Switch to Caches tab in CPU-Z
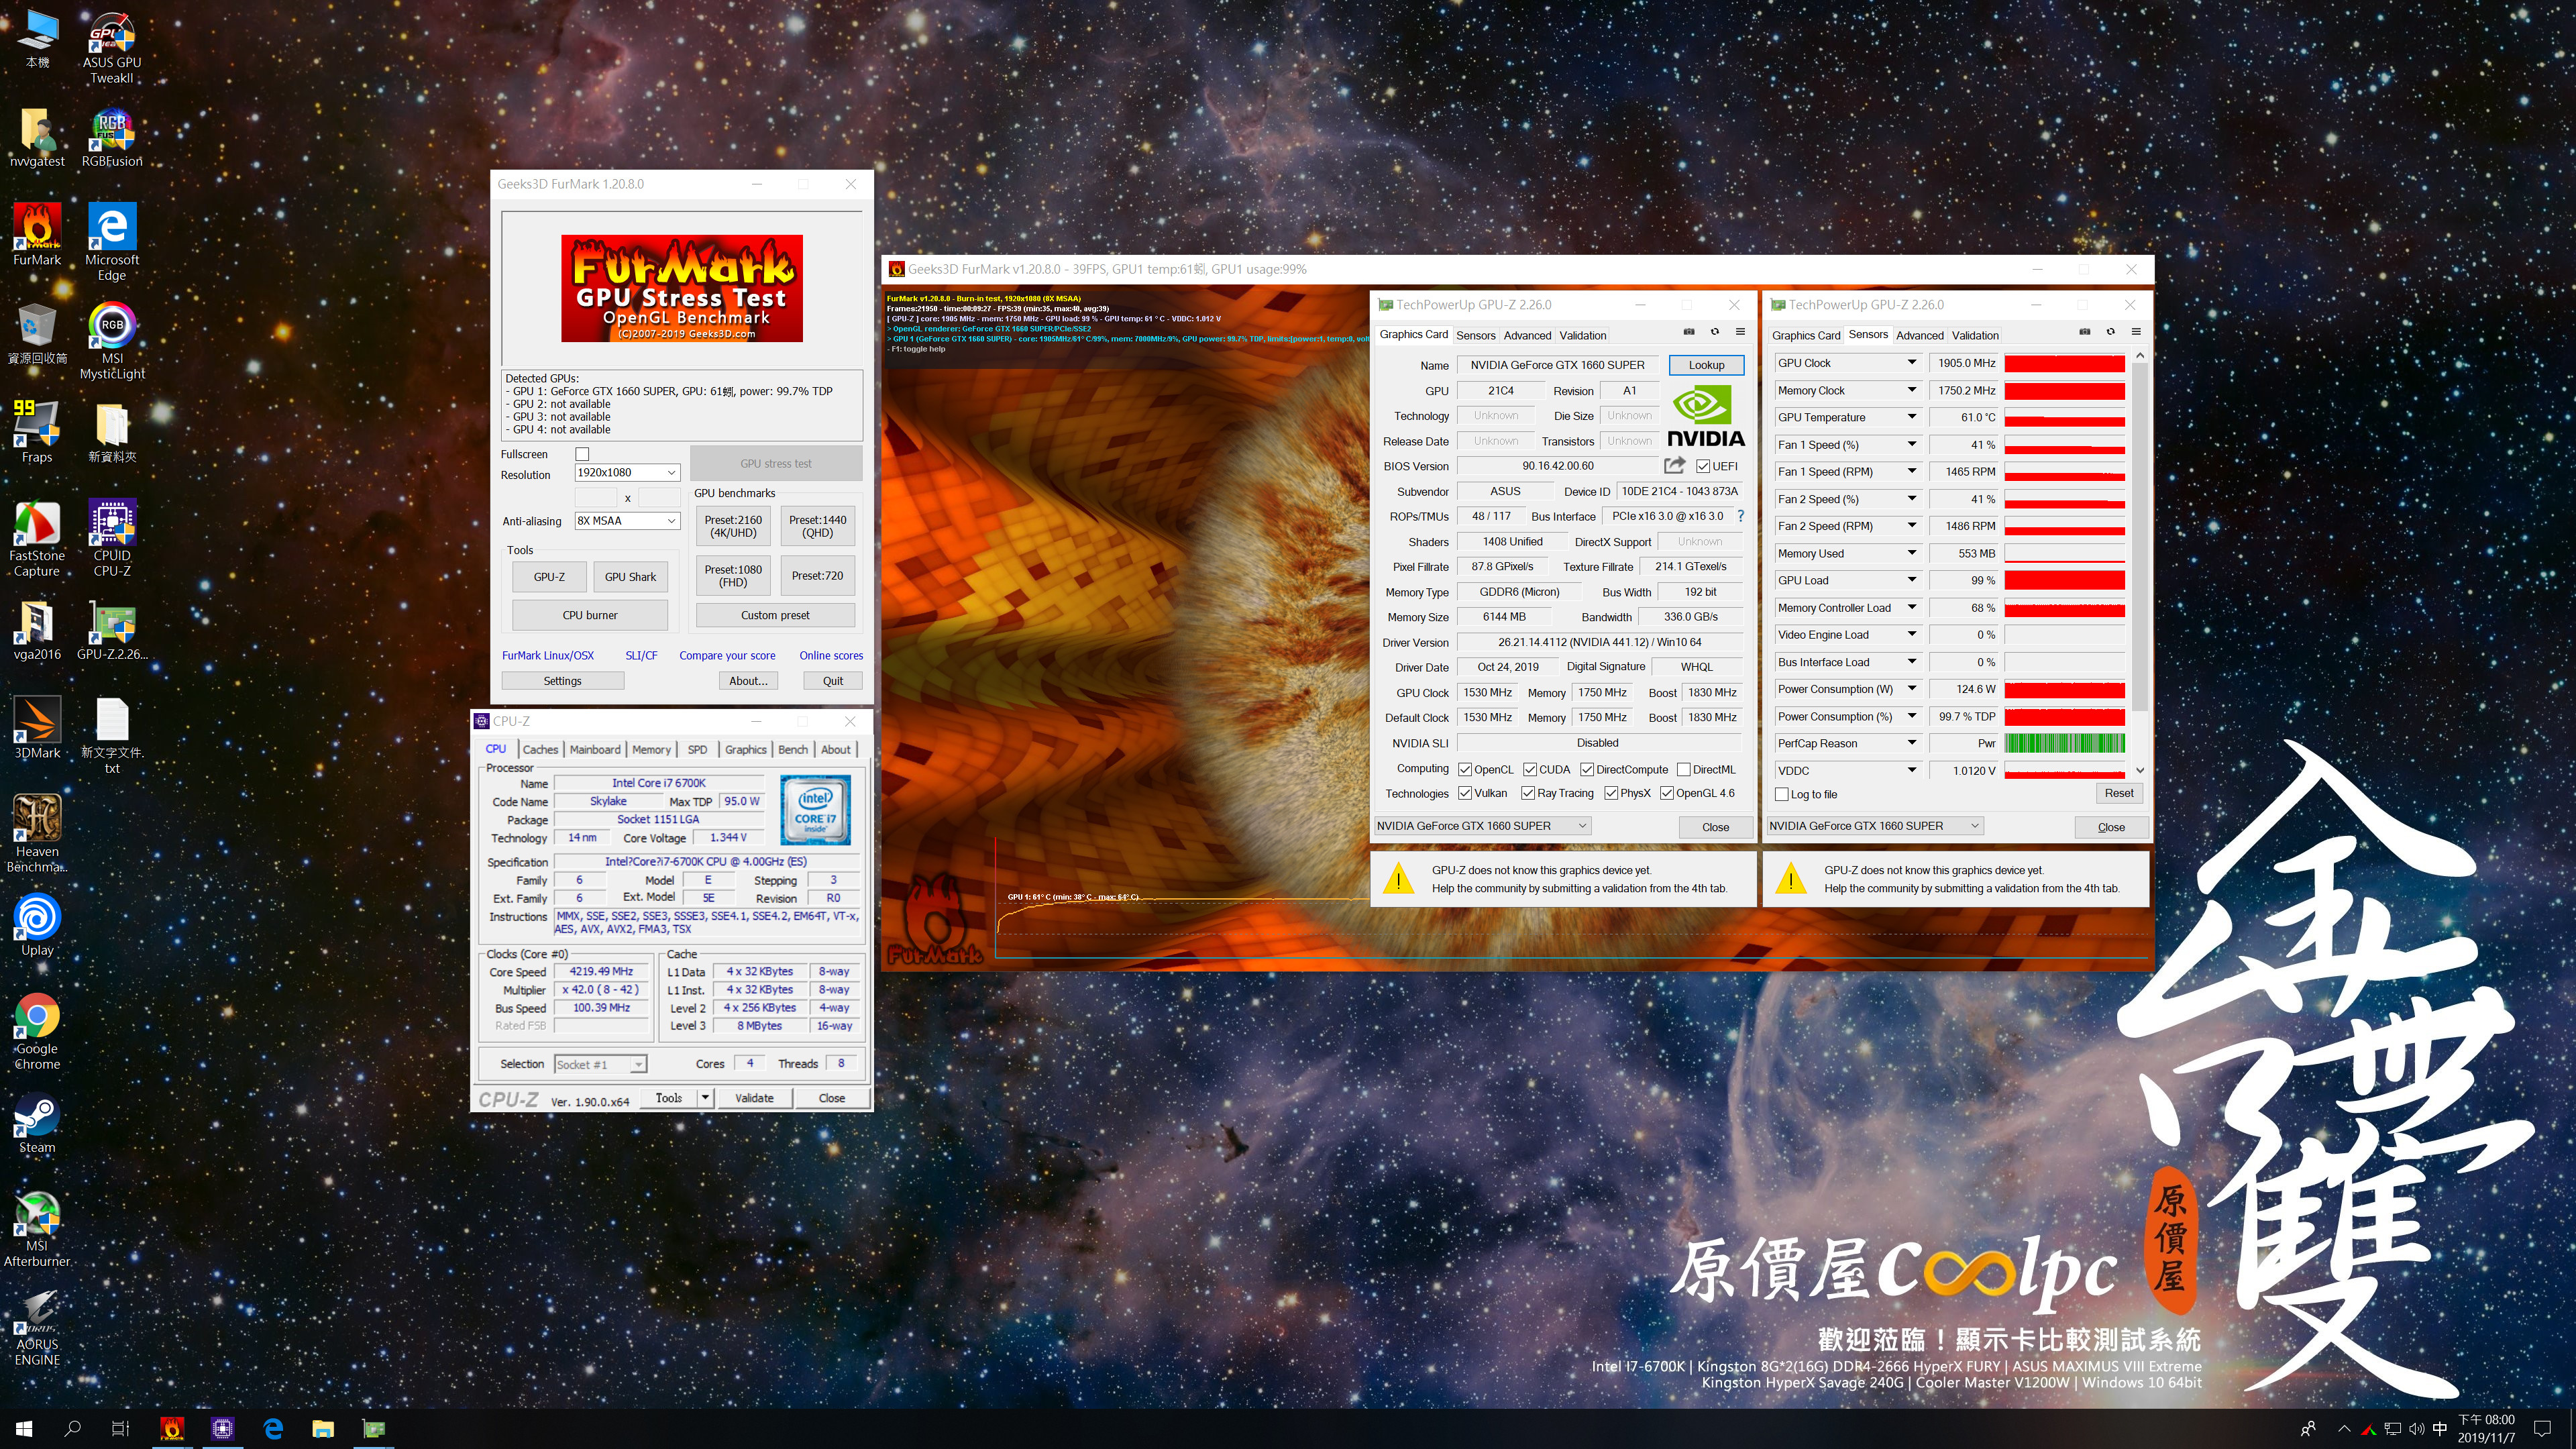 (540, 749)
